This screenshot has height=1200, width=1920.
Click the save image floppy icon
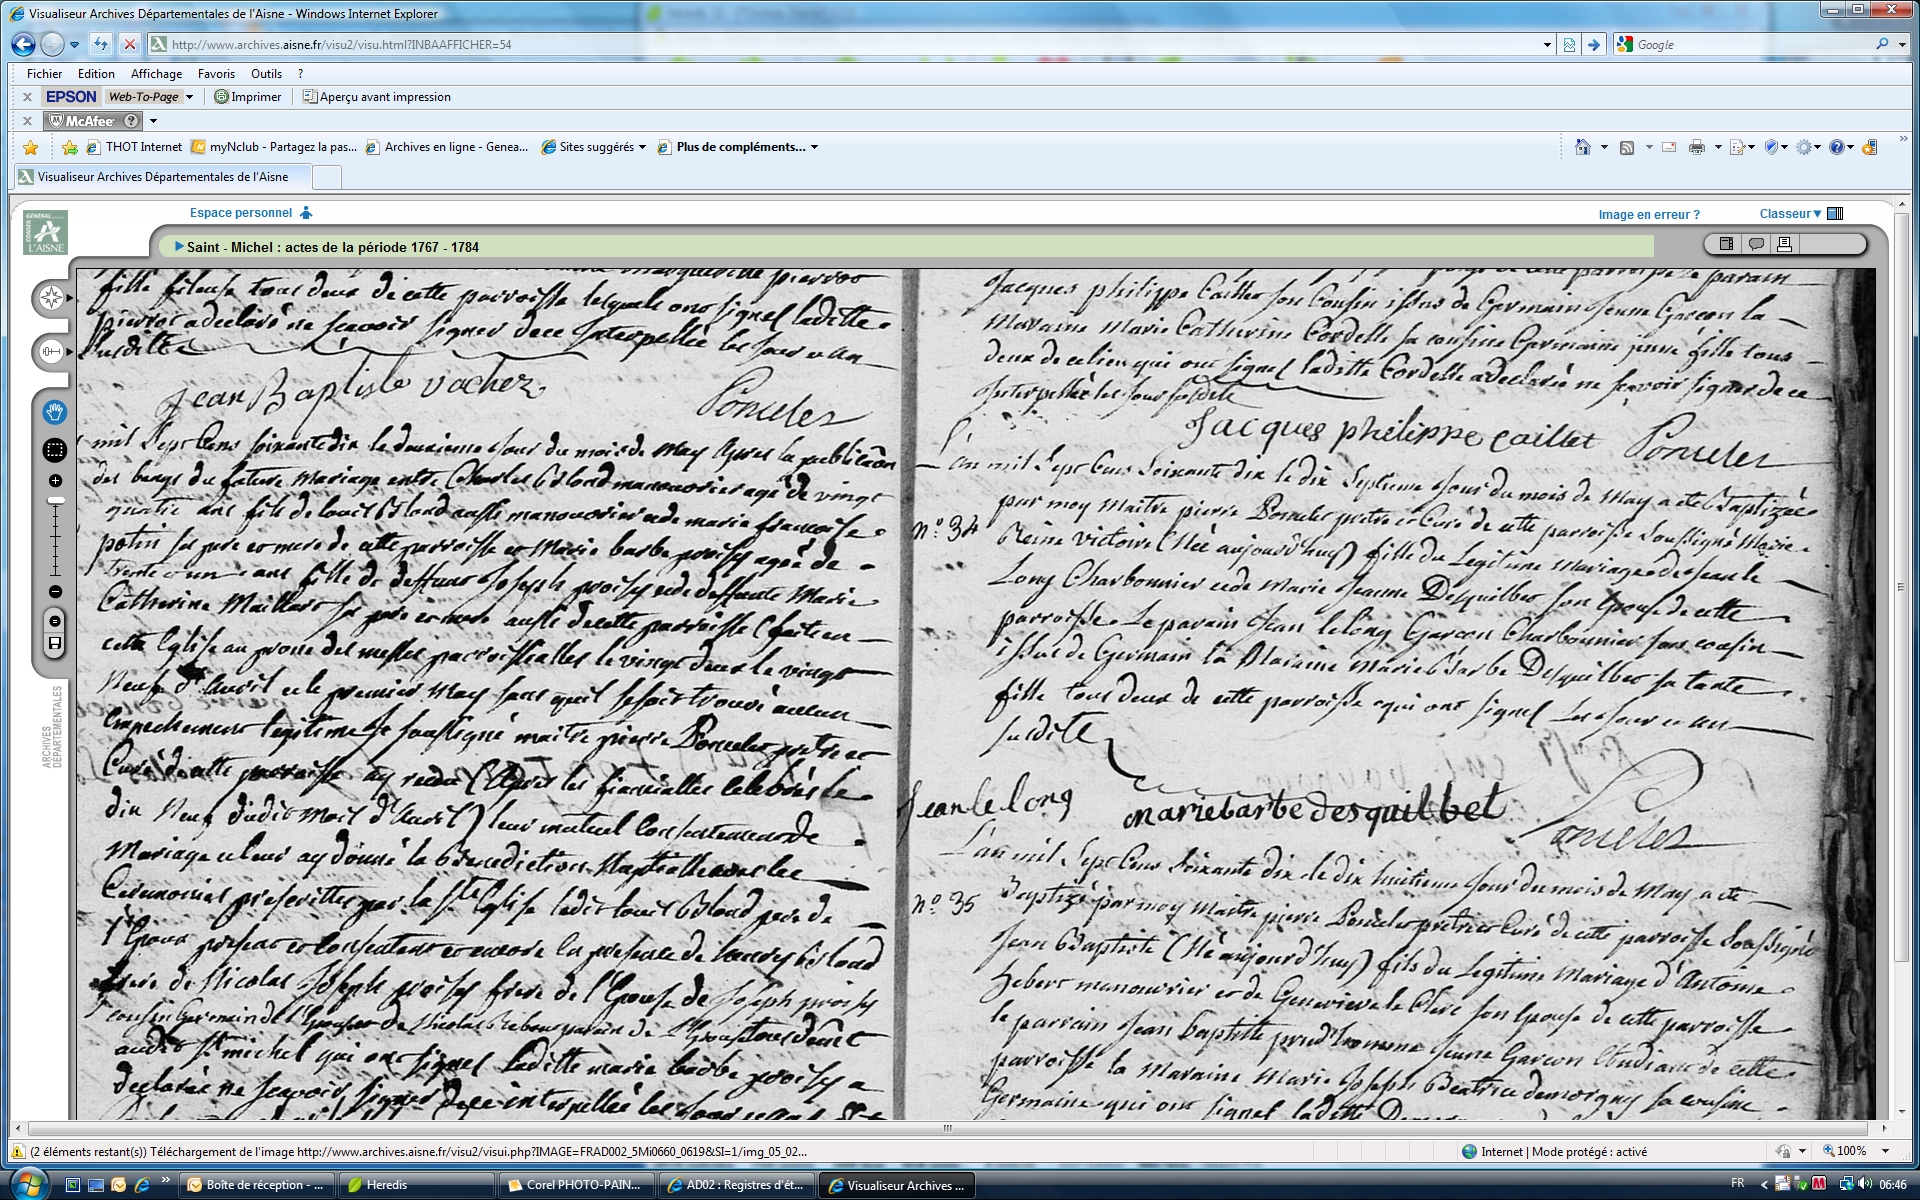coord(55,643)
